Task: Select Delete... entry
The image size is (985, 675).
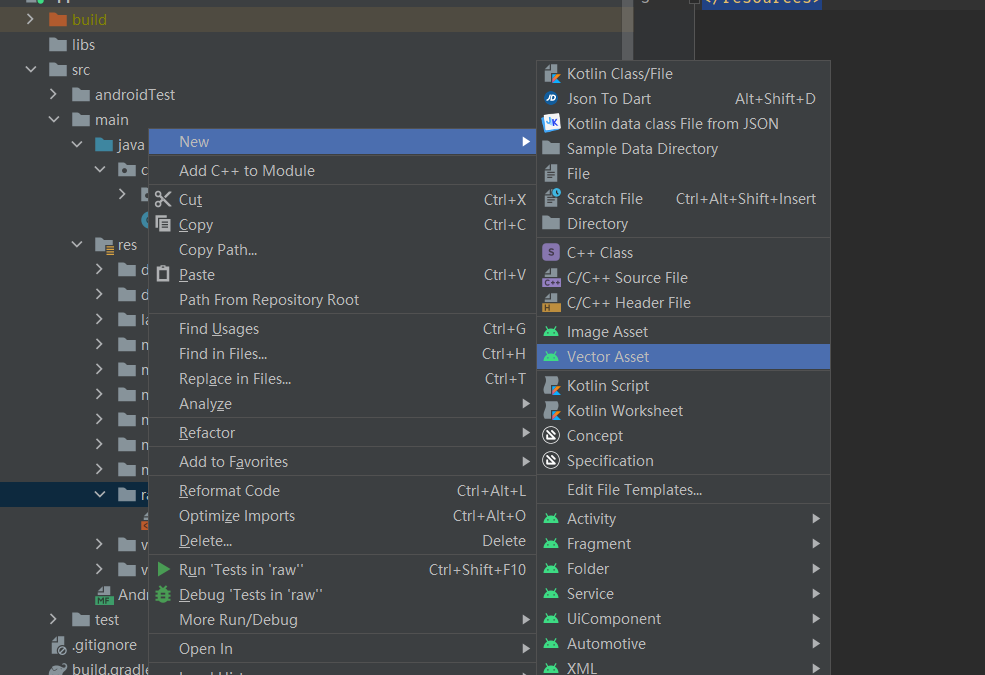Action: (x=342, y=541)
